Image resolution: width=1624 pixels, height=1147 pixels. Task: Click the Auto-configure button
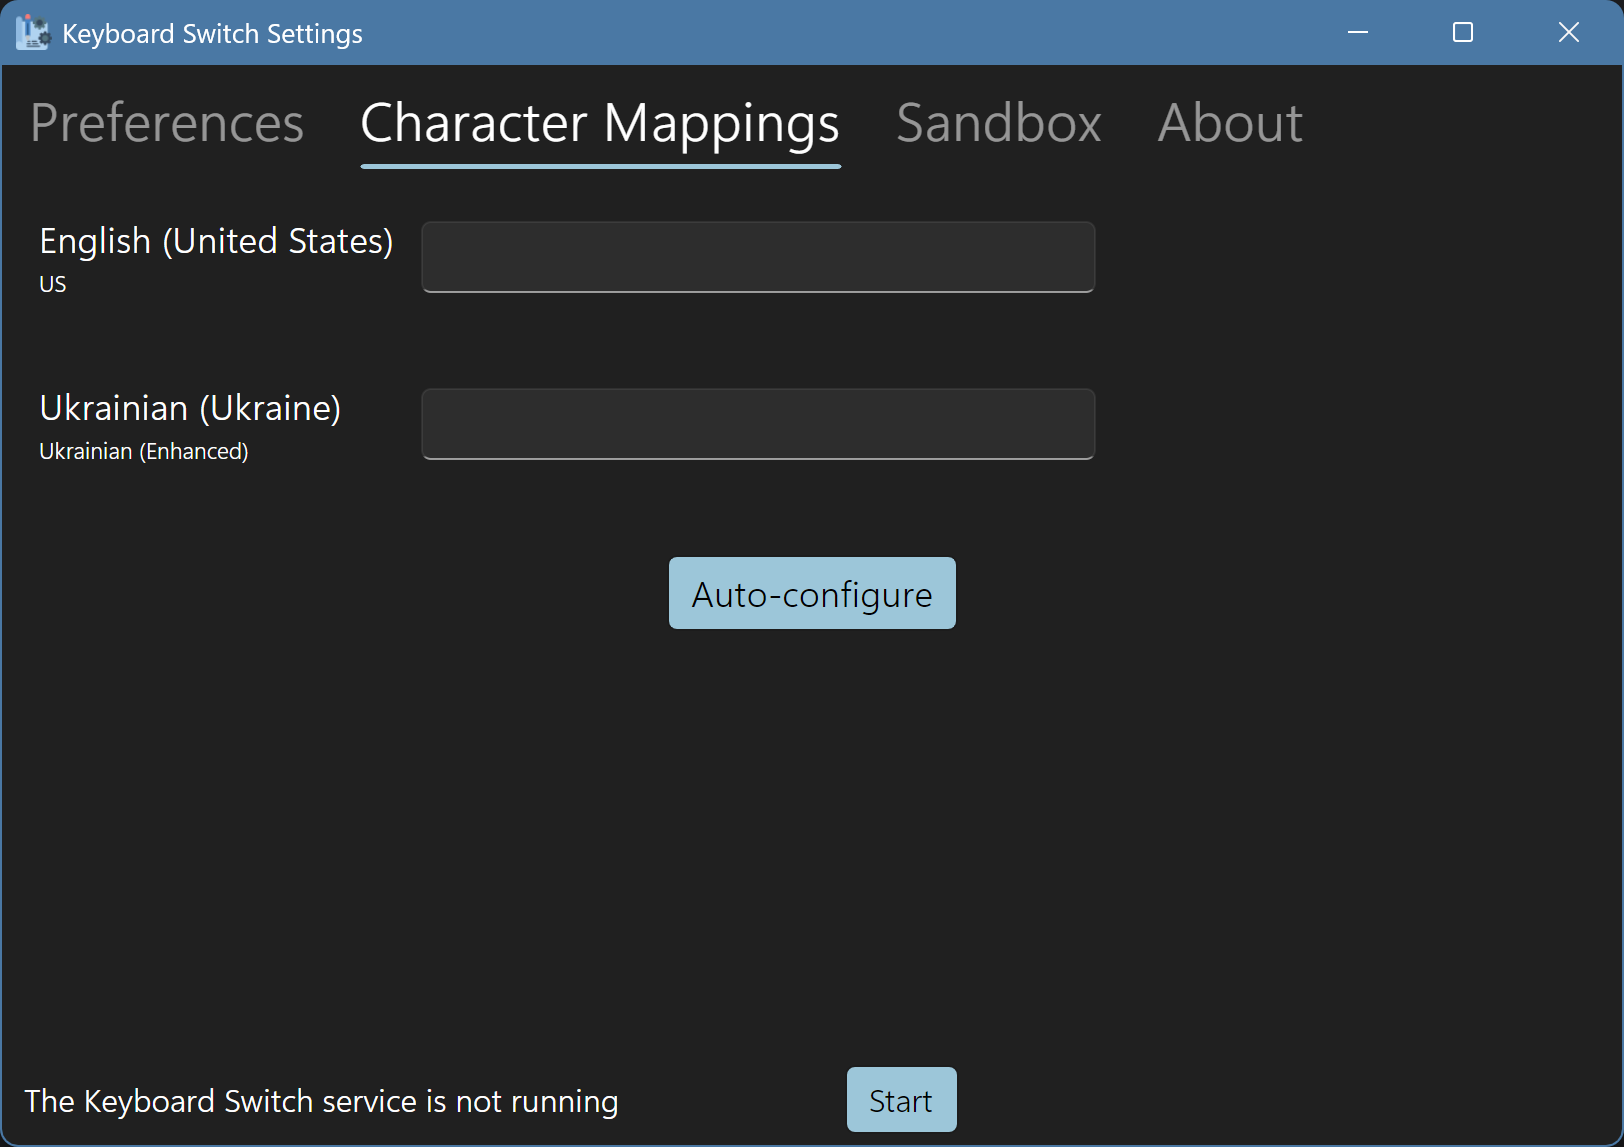coord(812,593)
